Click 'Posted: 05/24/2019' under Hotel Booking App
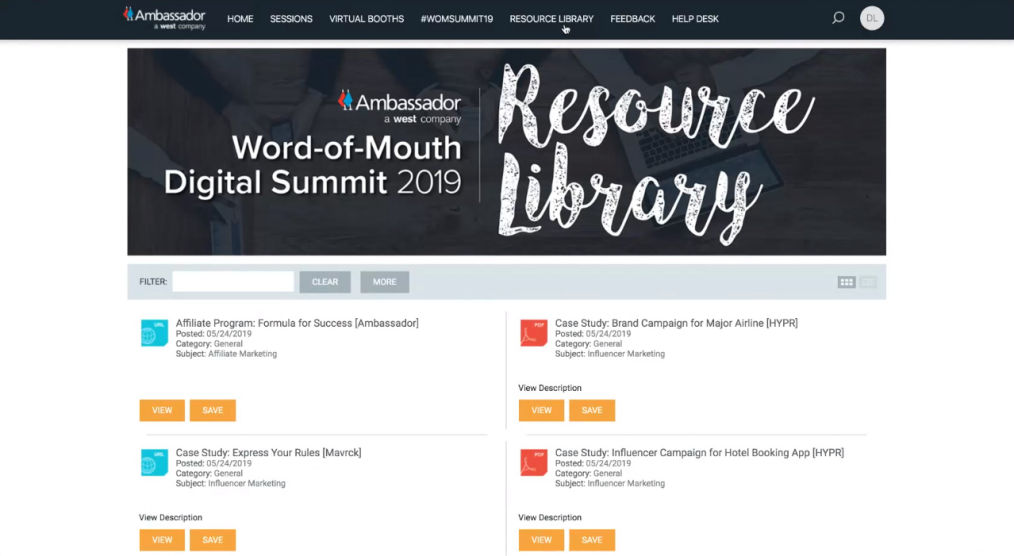Viewport: 1014px width, 556px height. pyautogui.click(x=593, y=464)
